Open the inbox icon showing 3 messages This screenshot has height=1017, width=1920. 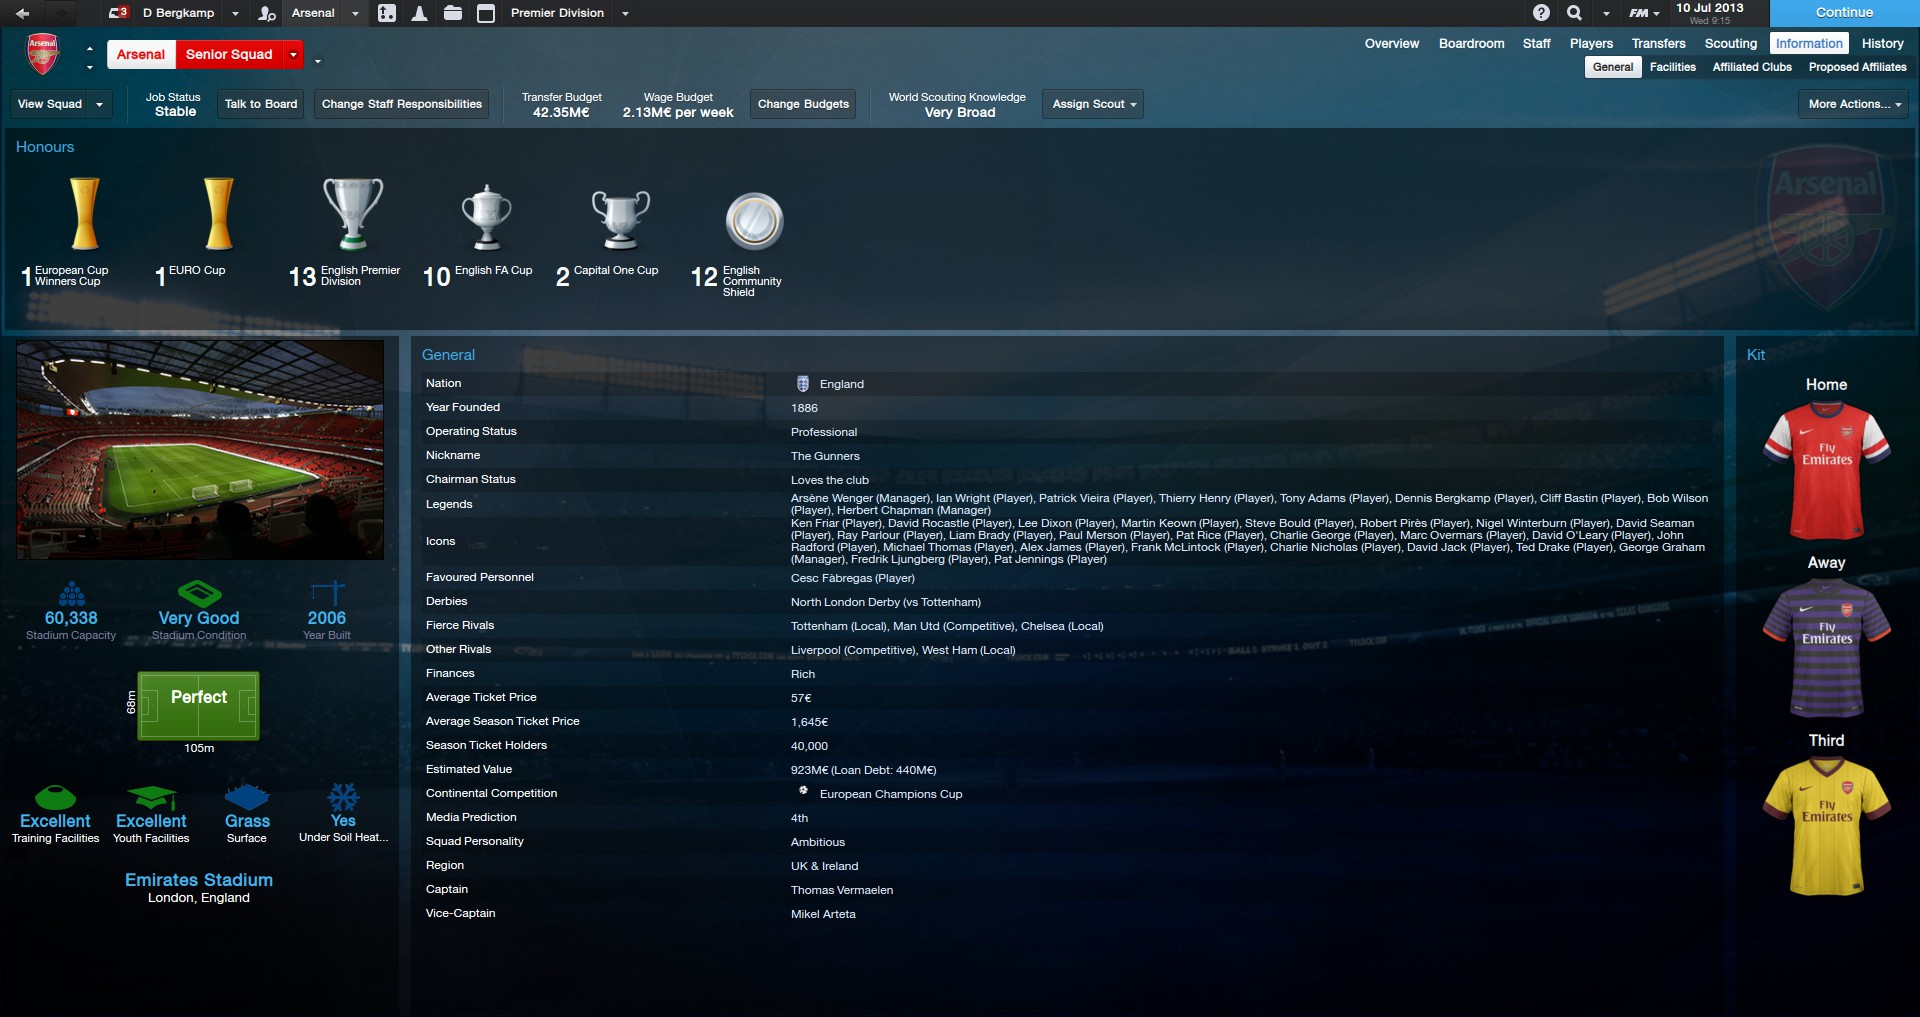coord(119,13)
